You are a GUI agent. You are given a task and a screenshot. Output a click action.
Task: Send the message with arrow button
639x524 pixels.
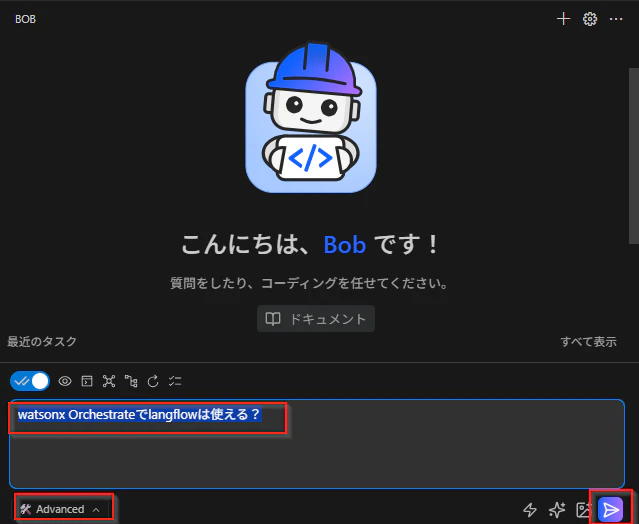point(610,509)
